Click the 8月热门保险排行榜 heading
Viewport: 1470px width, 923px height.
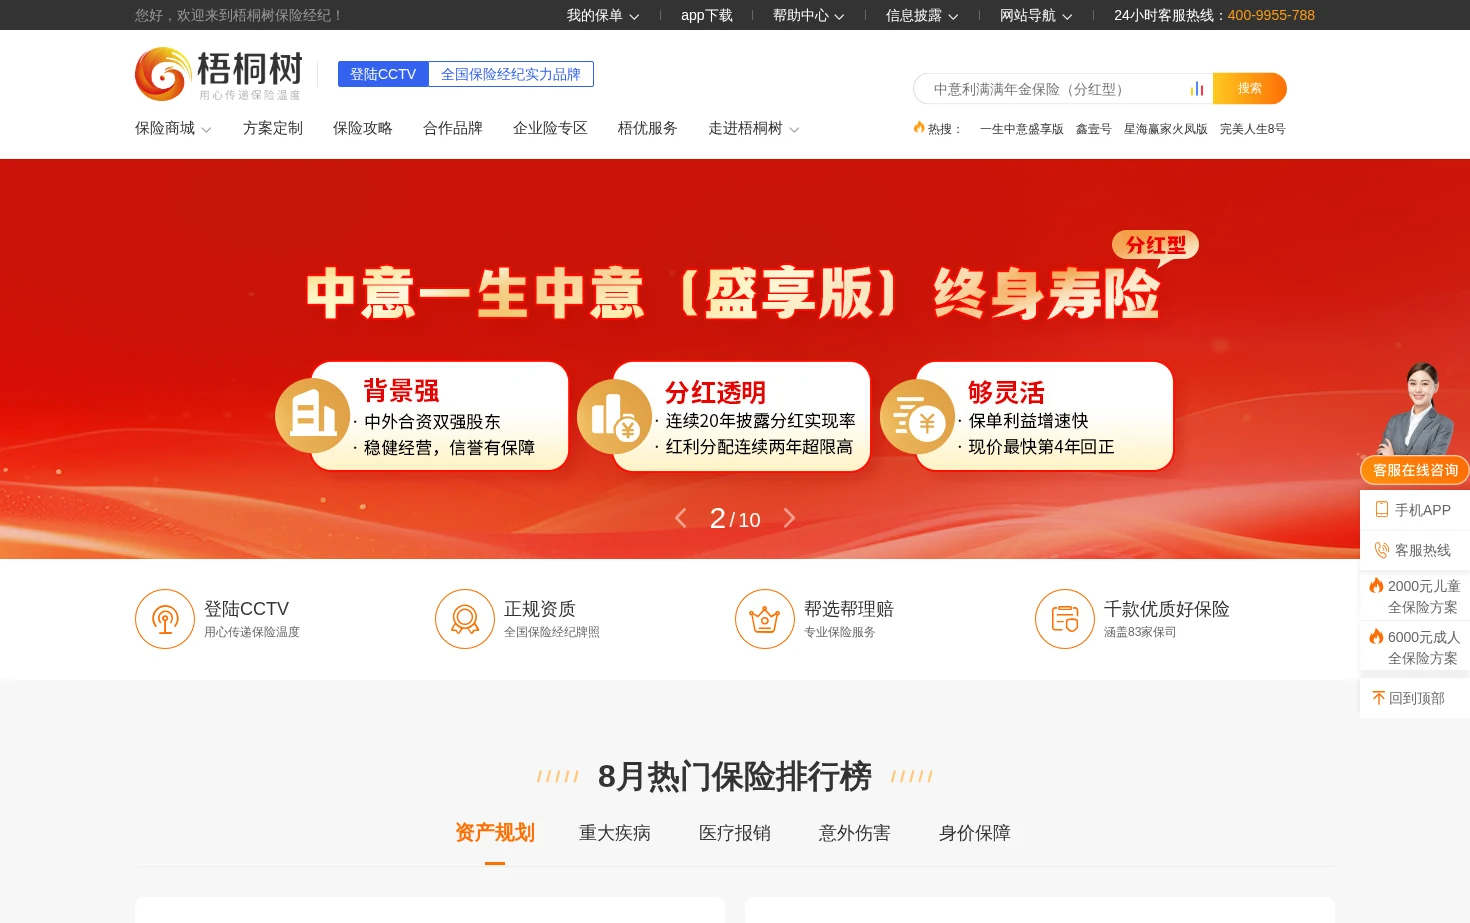[735, 776]
